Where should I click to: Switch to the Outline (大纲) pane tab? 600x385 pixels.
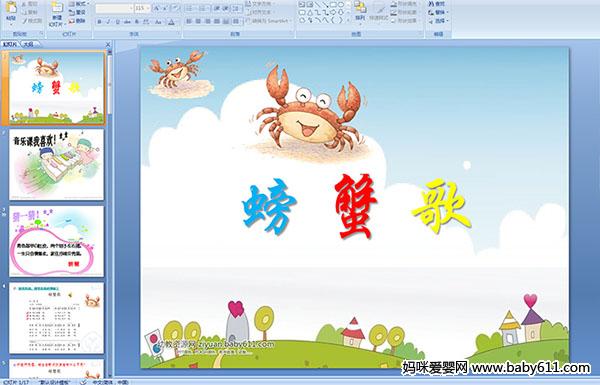(28, 44)
